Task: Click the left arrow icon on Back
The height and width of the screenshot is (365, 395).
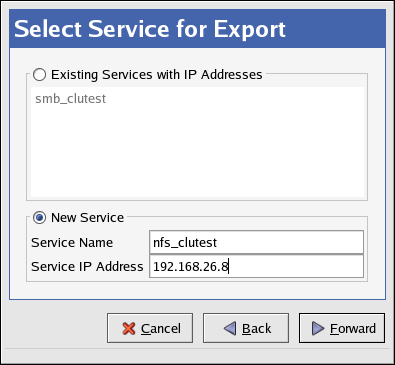Action: (230, 329)
